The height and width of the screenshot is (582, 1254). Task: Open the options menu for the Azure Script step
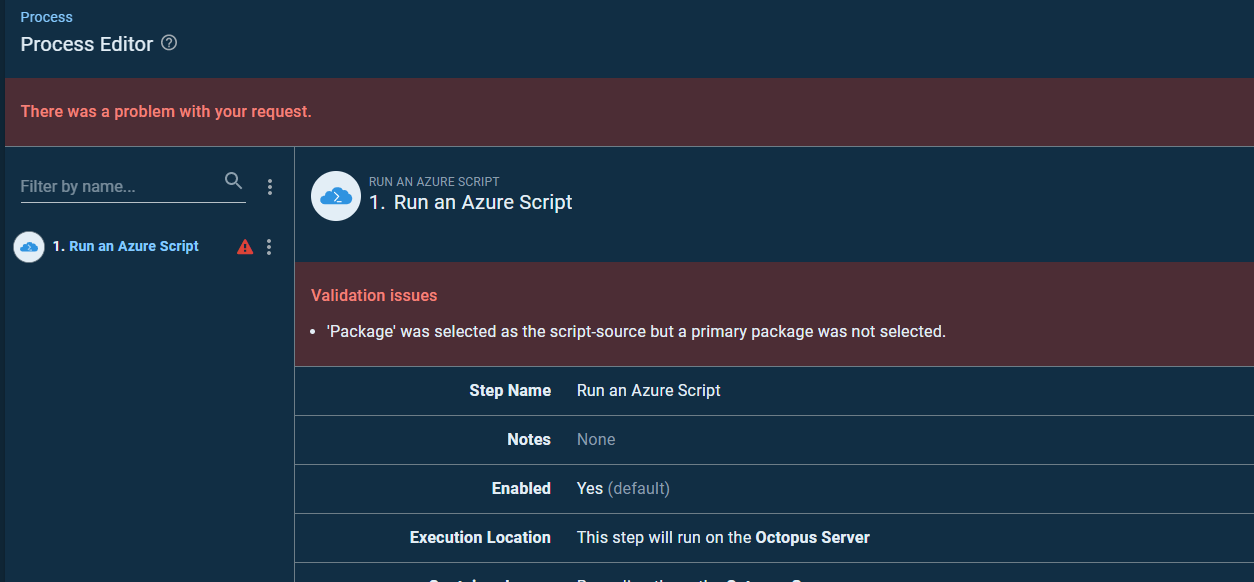[268, 246]
